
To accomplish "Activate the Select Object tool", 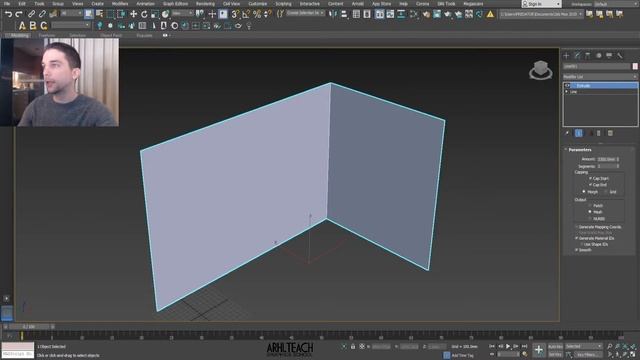I will [89, 14].
